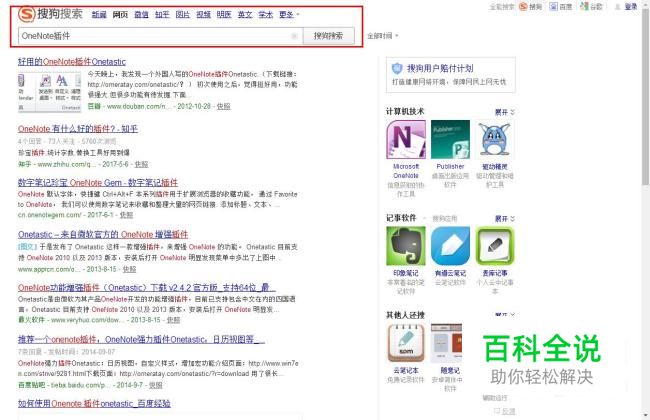Open the 更多 navigation dropdown
Image resolution: width=650 pixels, height=420 pixels.
tap(289, 15)
